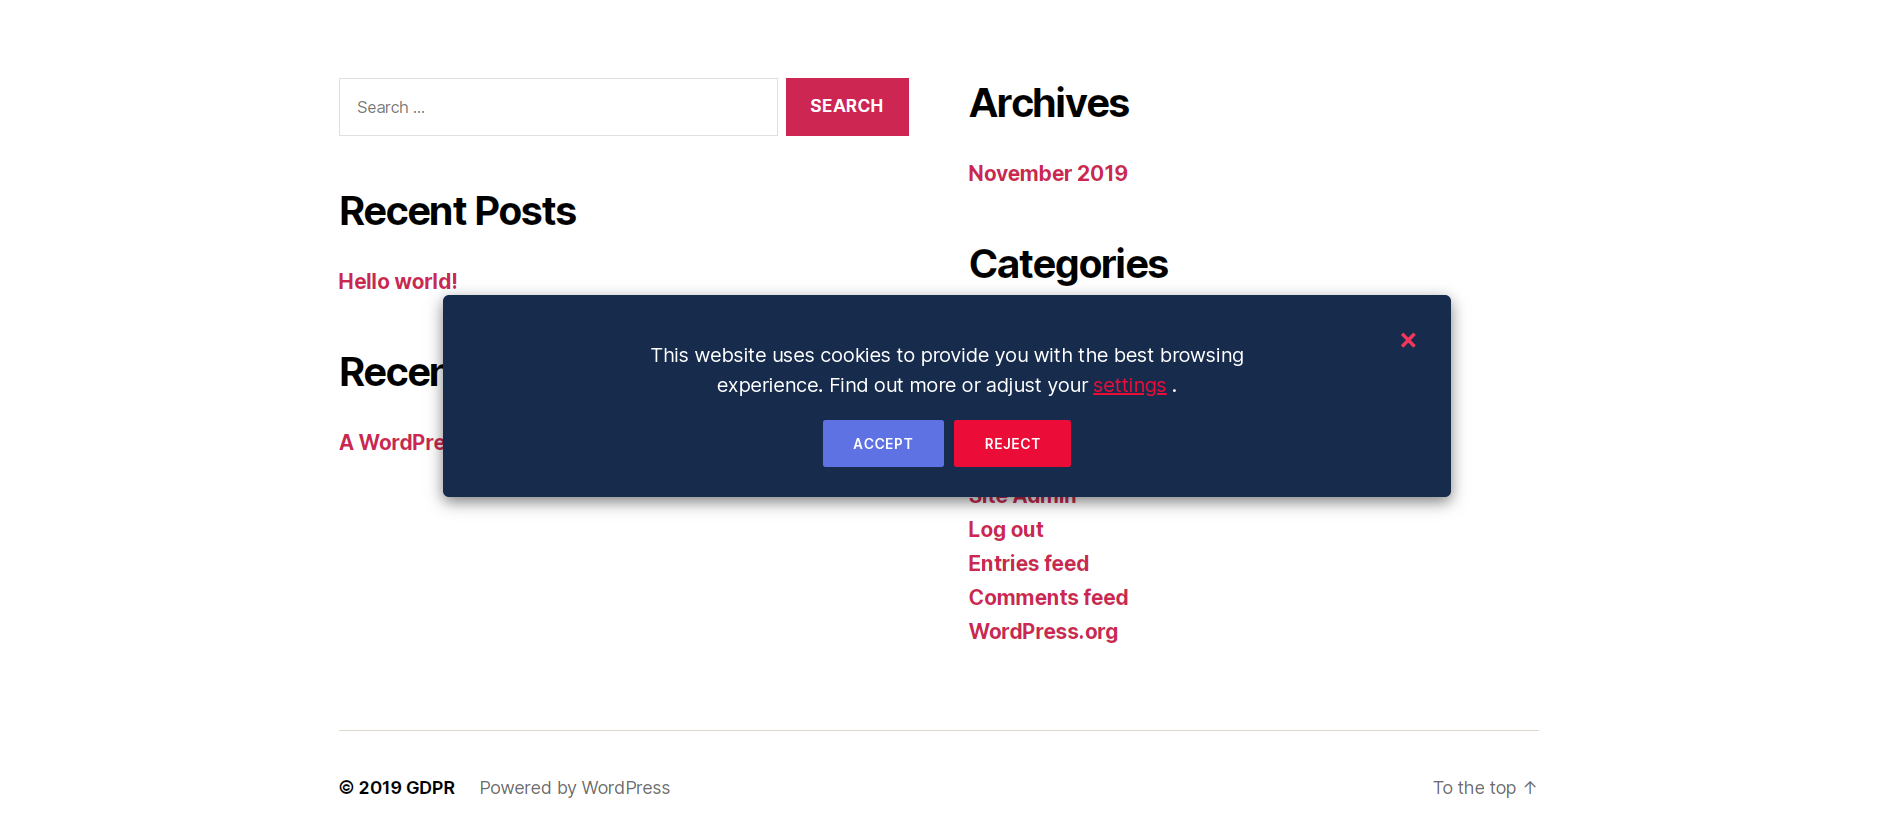The height and width of the screenshot is (831, 1889).
Task: Click the partially hidden A WordPress link
Action: [x=391, y=443]
